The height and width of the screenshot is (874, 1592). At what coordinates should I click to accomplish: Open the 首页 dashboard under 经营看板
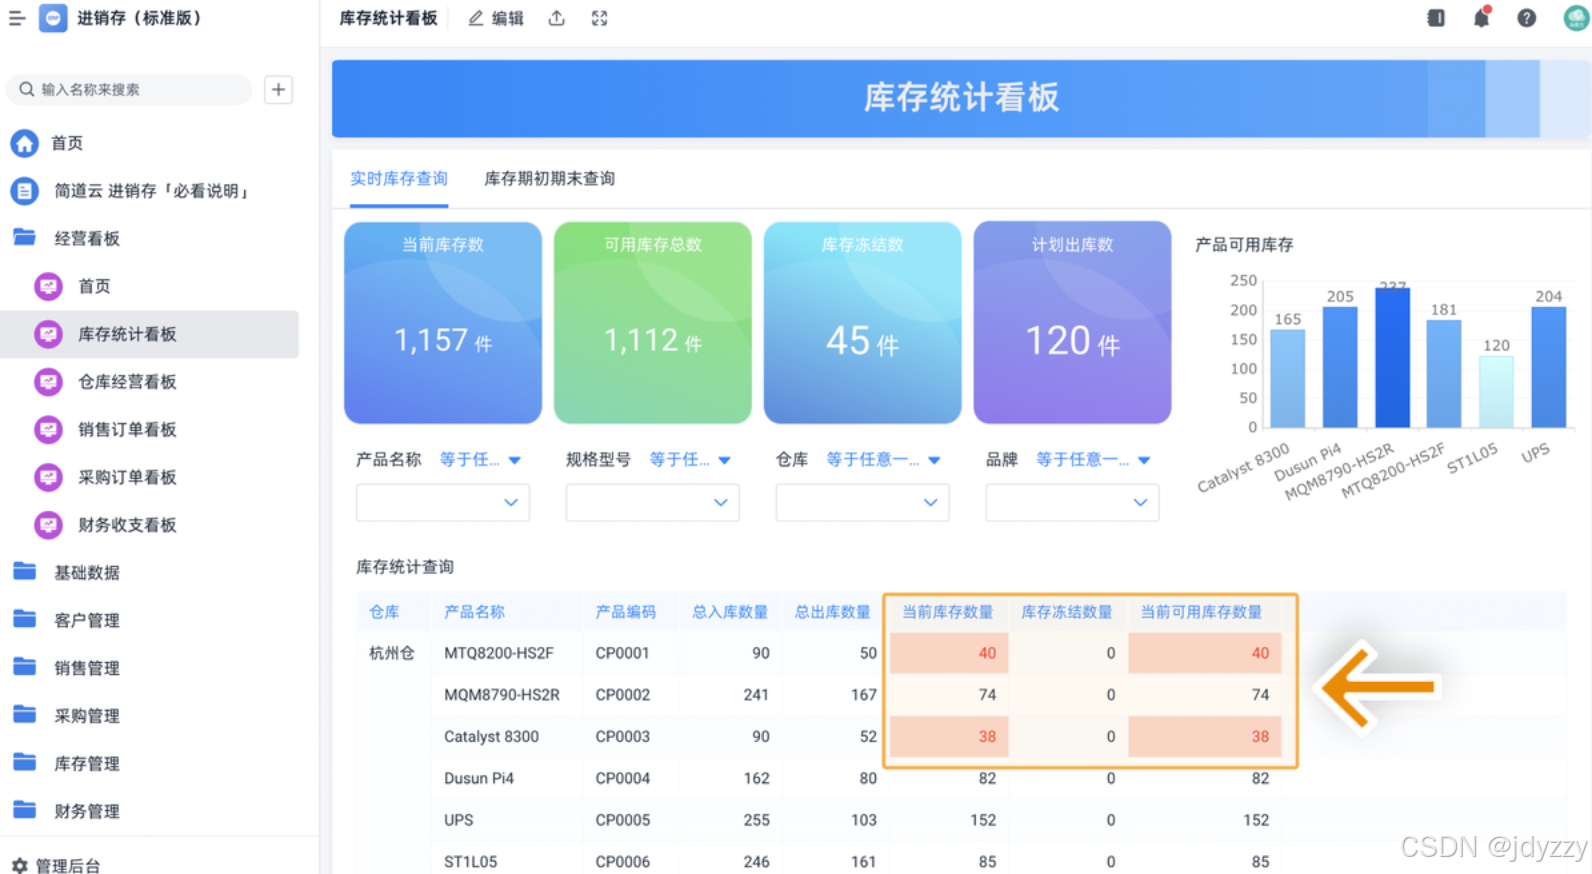coord(73,286)
